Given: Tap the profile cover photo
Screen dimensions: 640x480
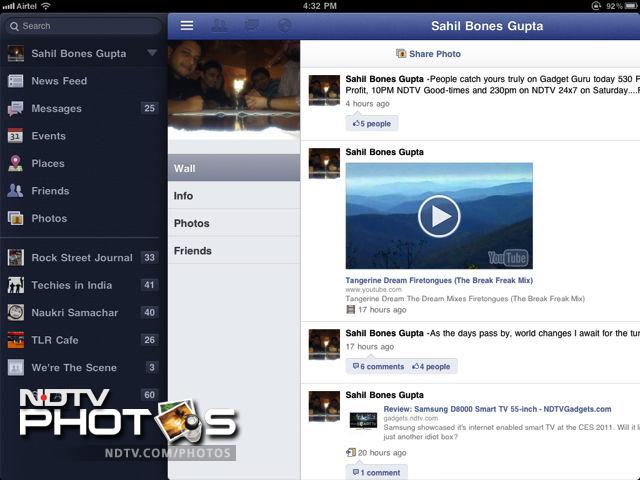Looking at the screenshot, I should 234,89.
